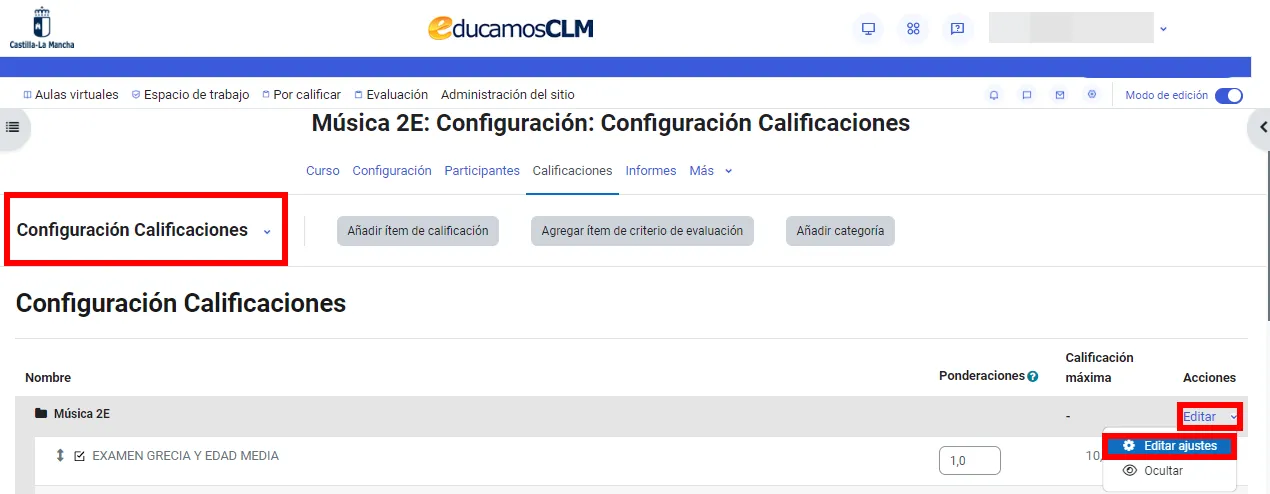
Task: Open the mail envelope icon
Action: [x=1060, y=95]
